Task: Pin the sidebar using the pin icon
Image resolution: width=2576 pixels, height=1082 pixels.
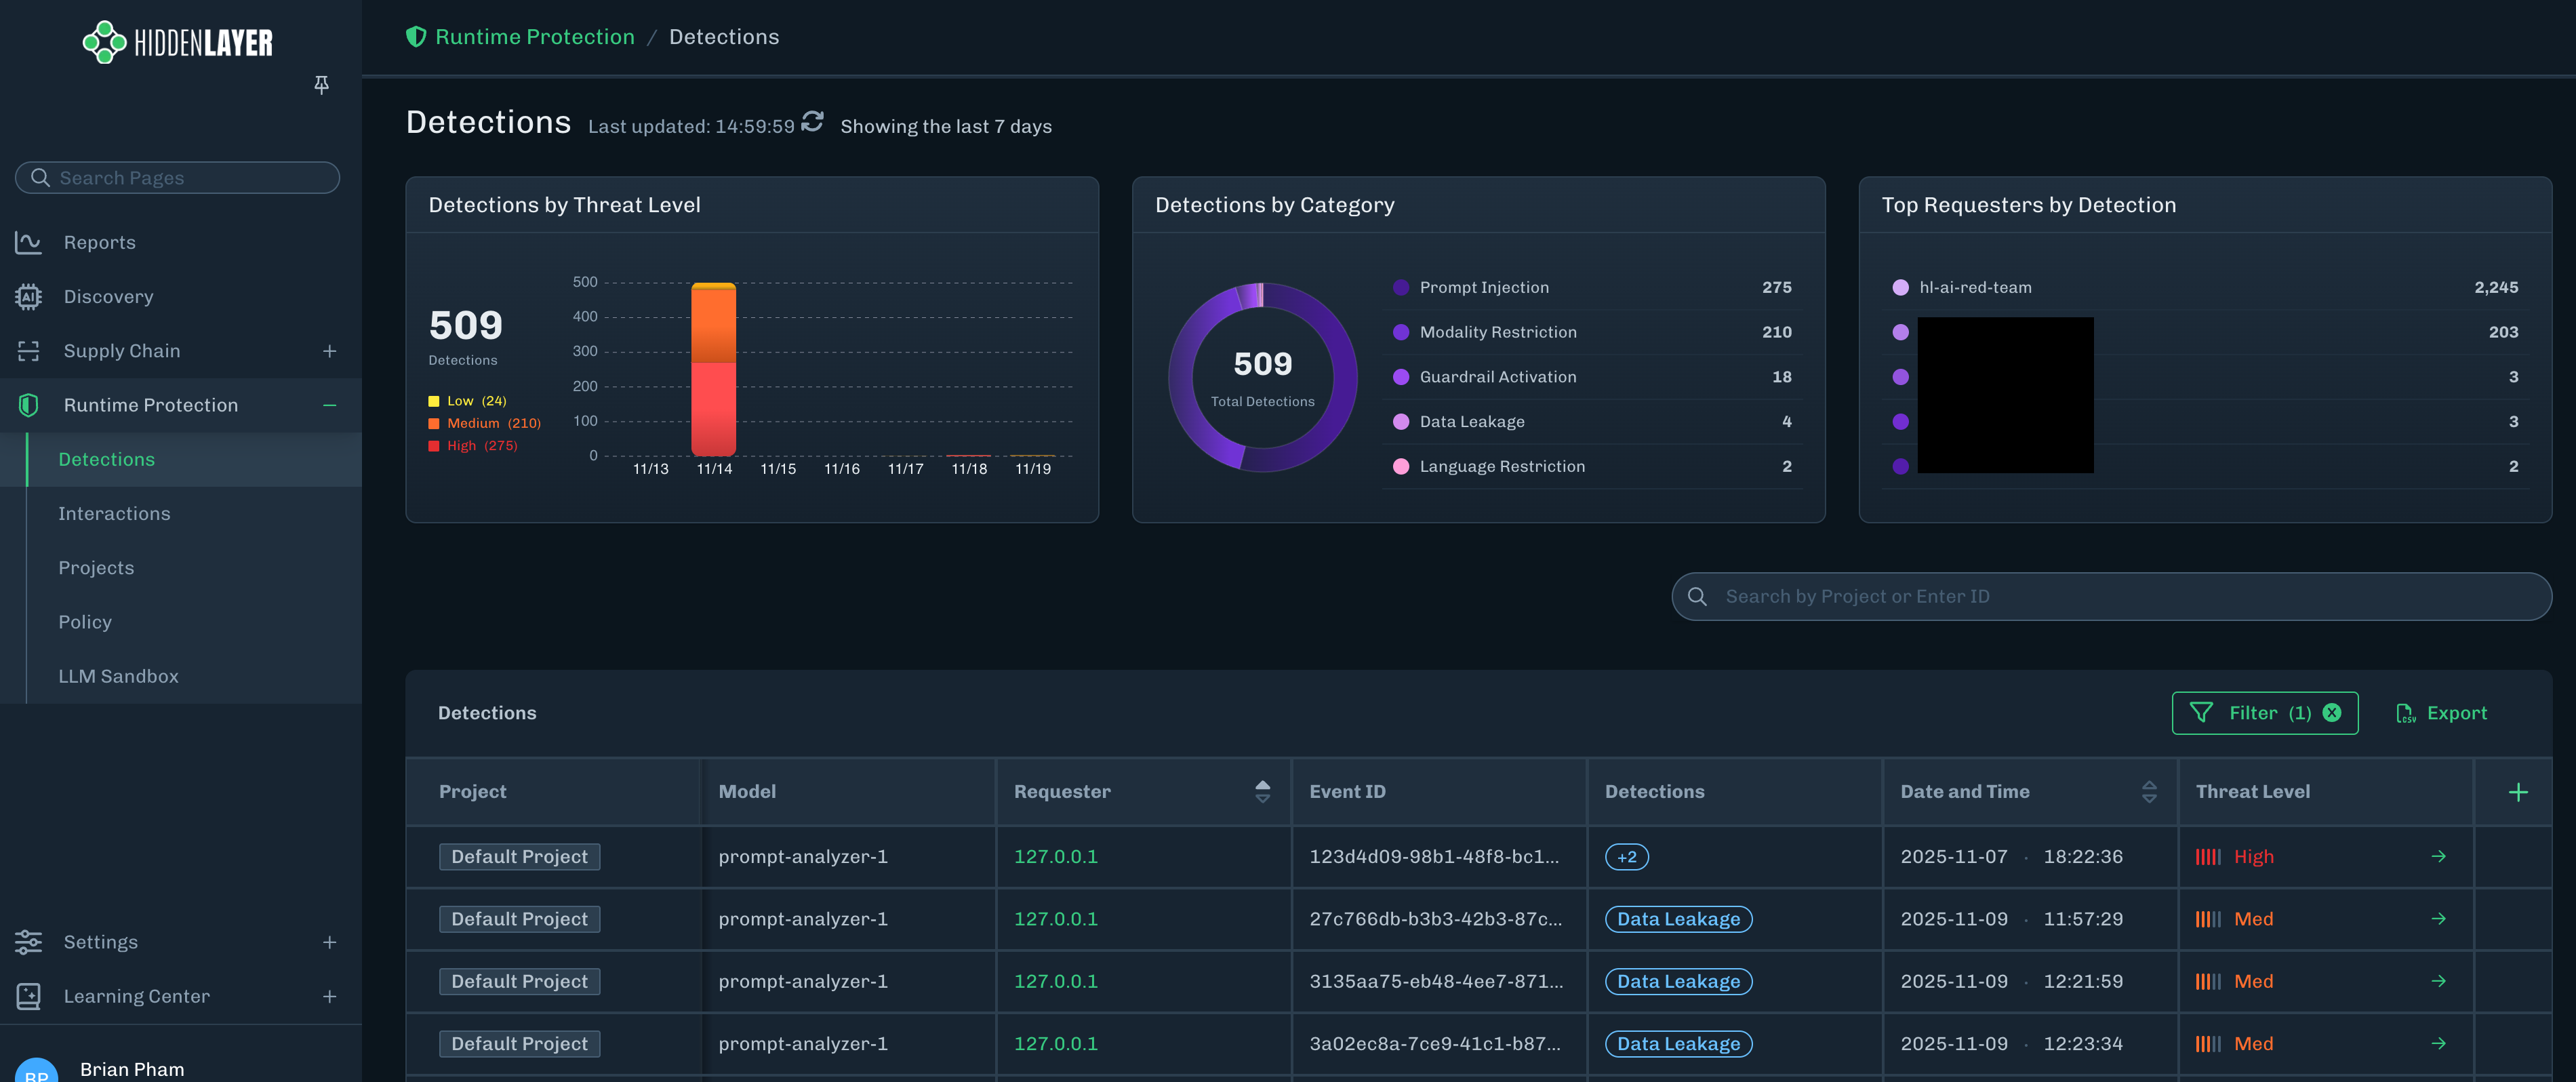Action: (321, 85)
